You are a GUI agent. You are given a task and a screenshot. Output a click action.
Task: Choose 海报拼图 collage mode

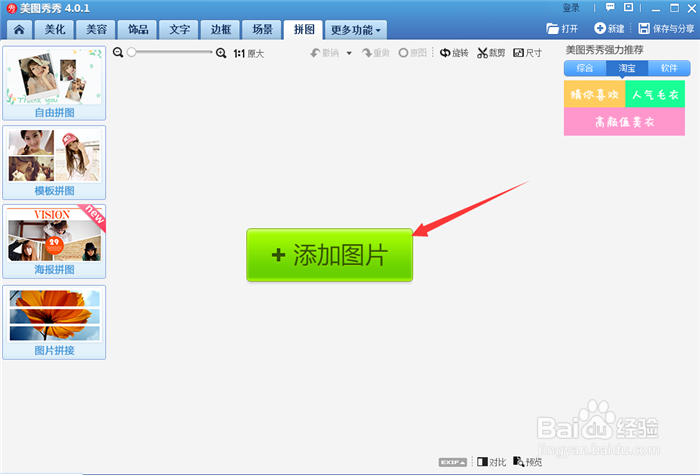[x=54, y=242]
